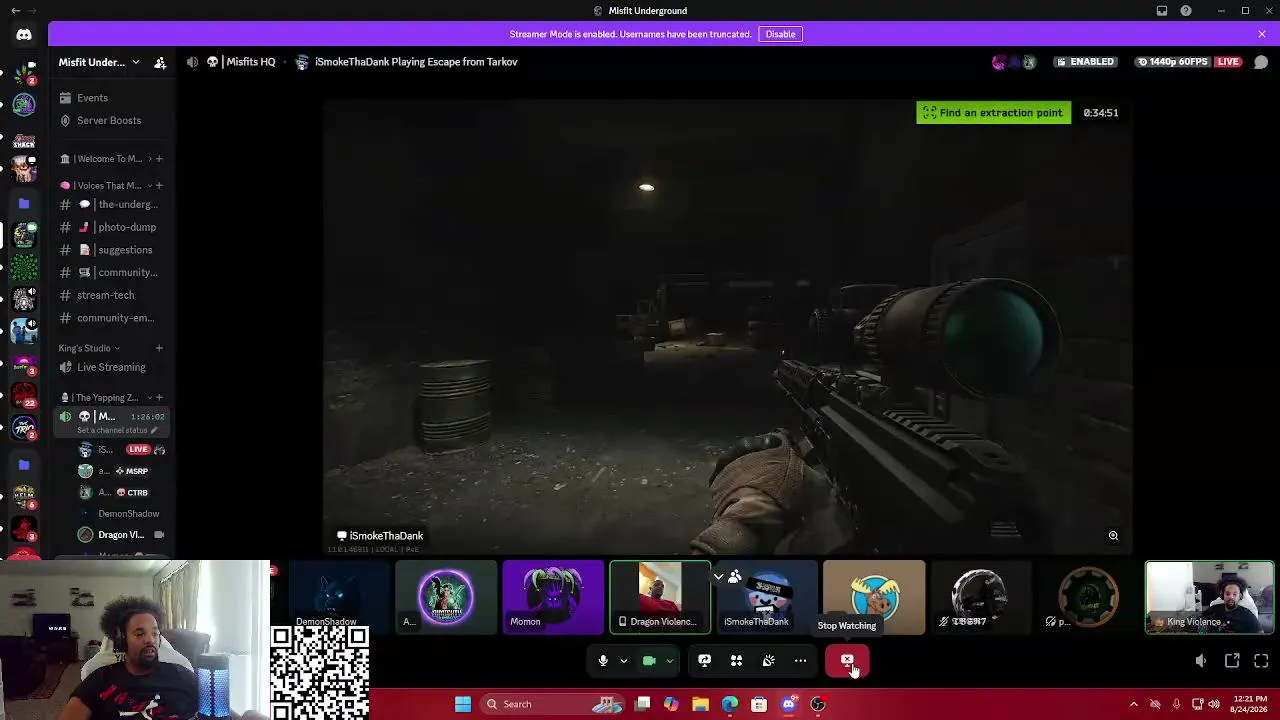Image resolution: width=1280 pixels, height=720 pixels.
Task: Open the chat bubble icon in header
Action: (x=1261, y=62)
